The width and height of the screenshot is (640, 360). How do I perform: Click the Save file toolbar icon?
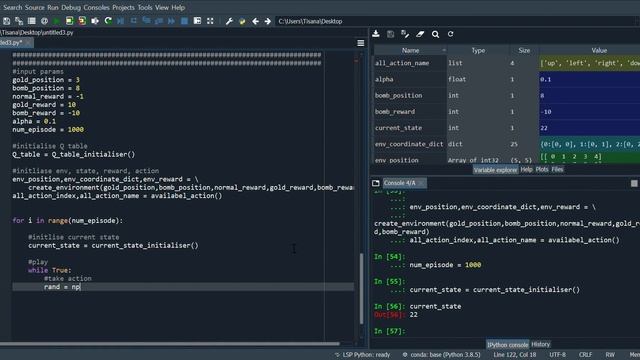(7, 21)
